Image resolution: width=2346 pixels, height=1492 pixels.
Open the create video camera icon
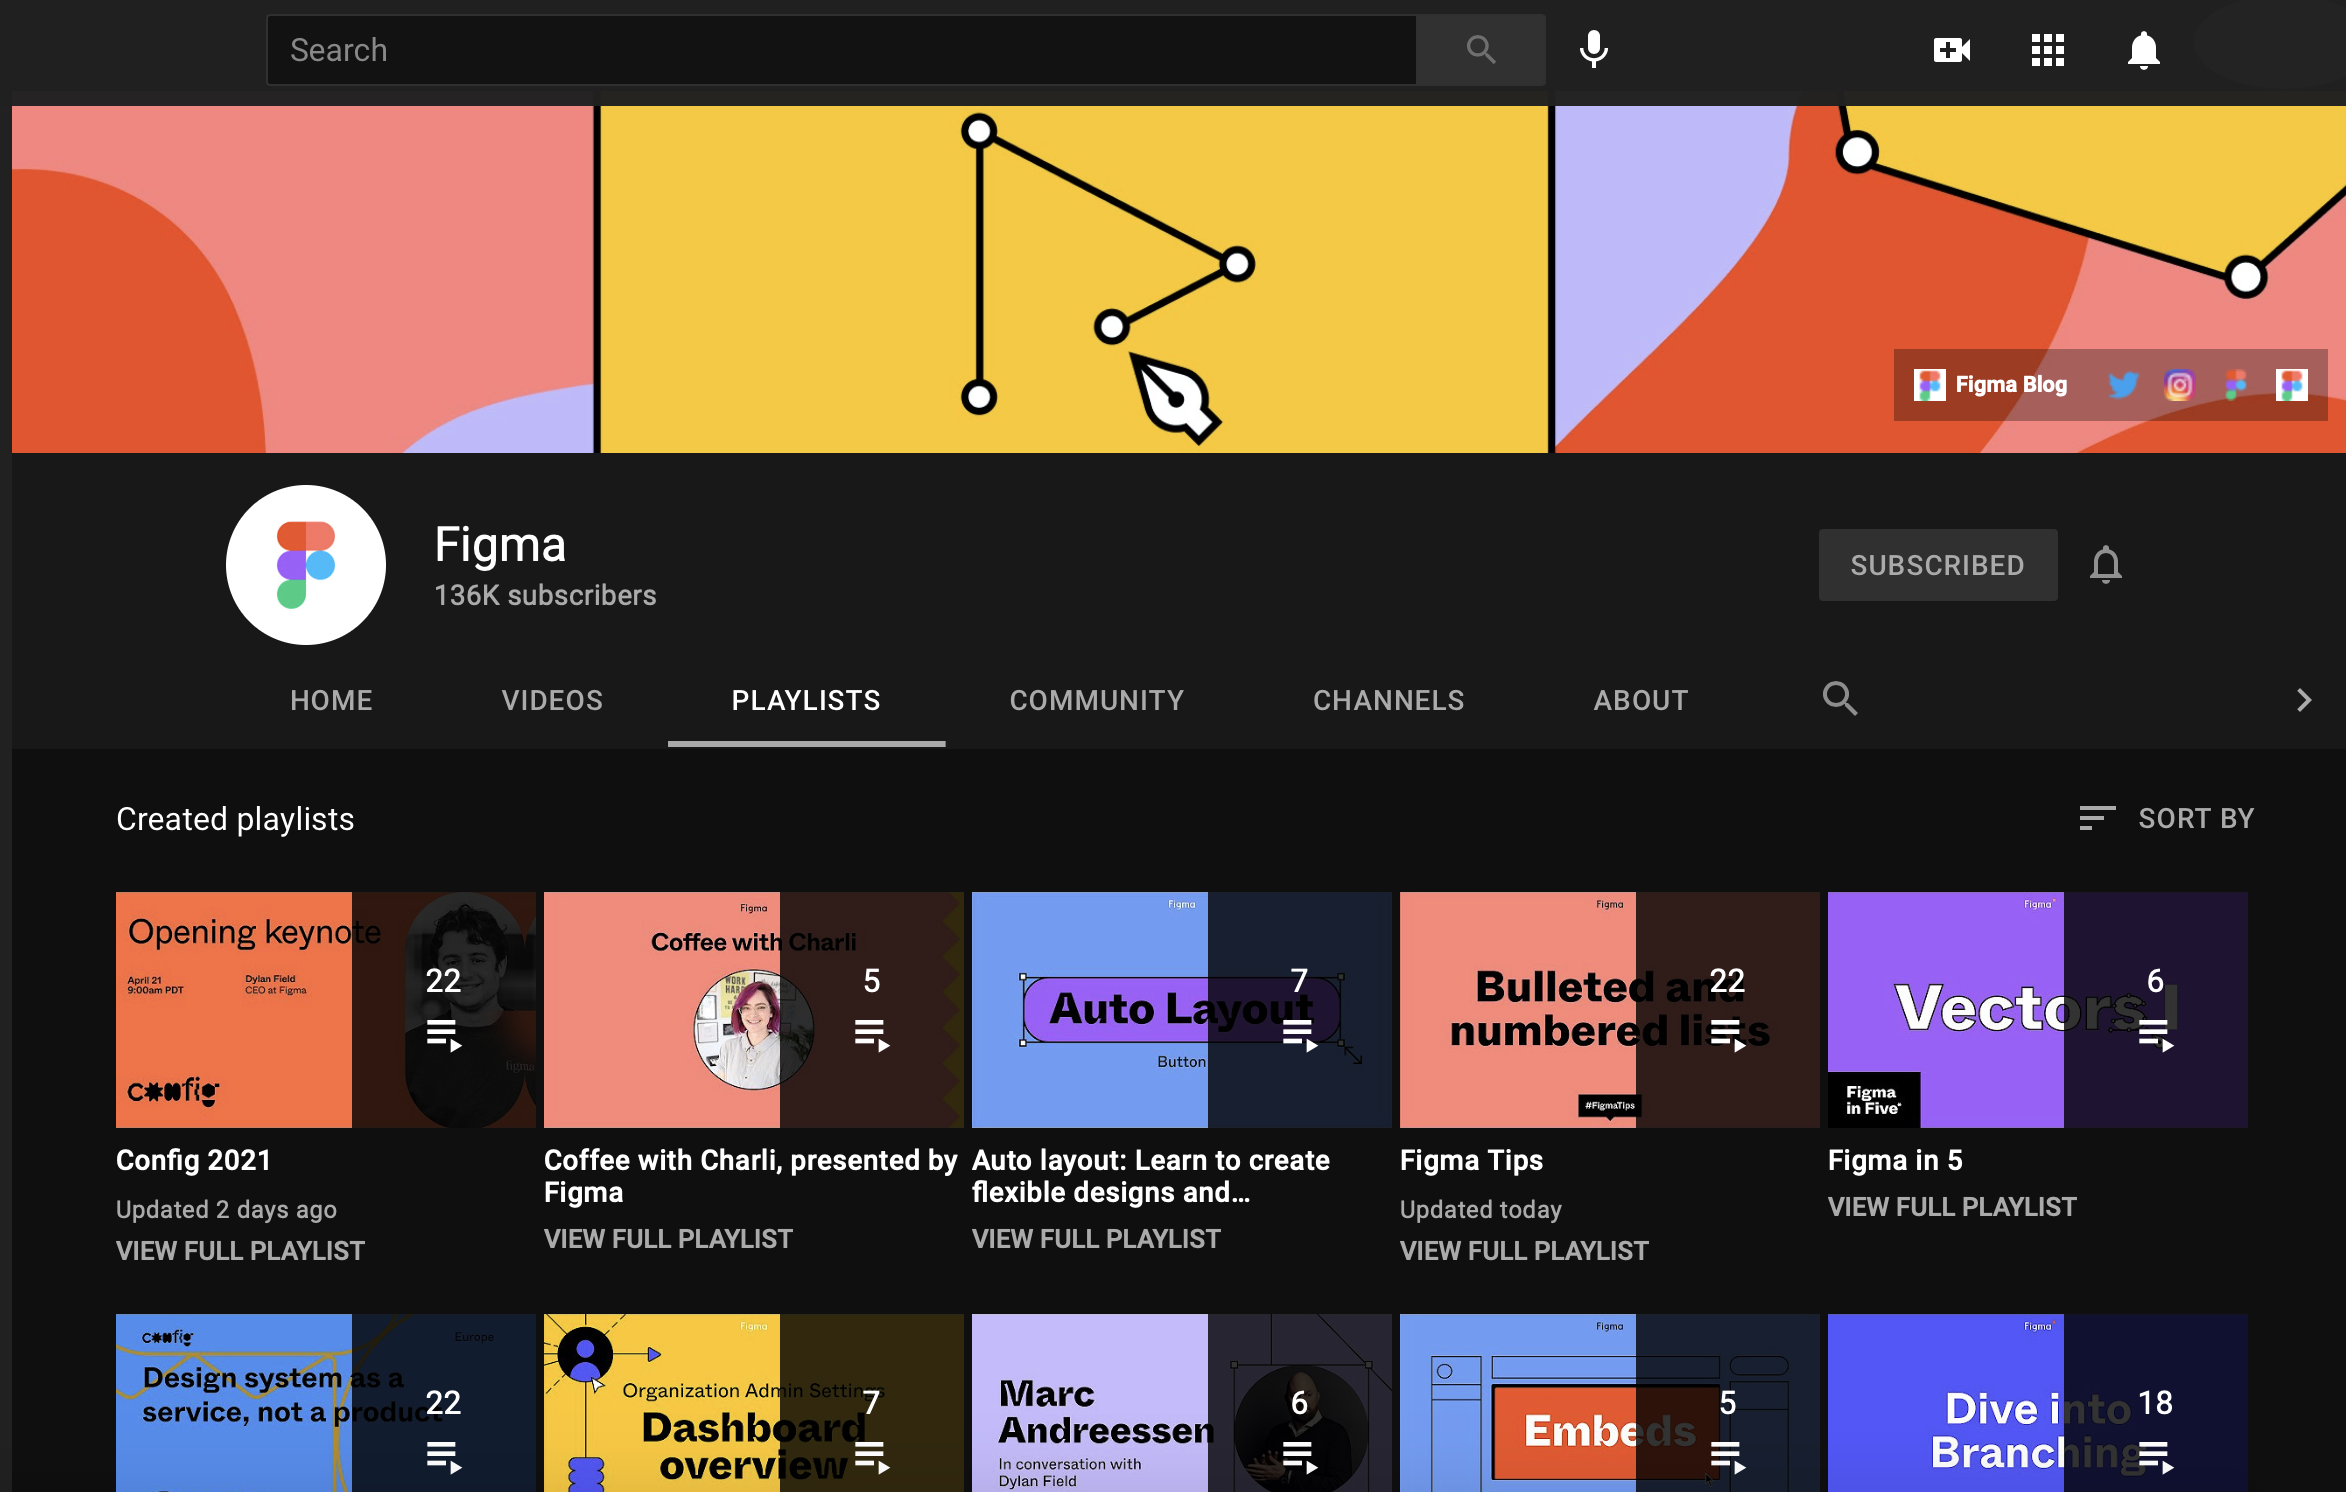[1952, 50]
